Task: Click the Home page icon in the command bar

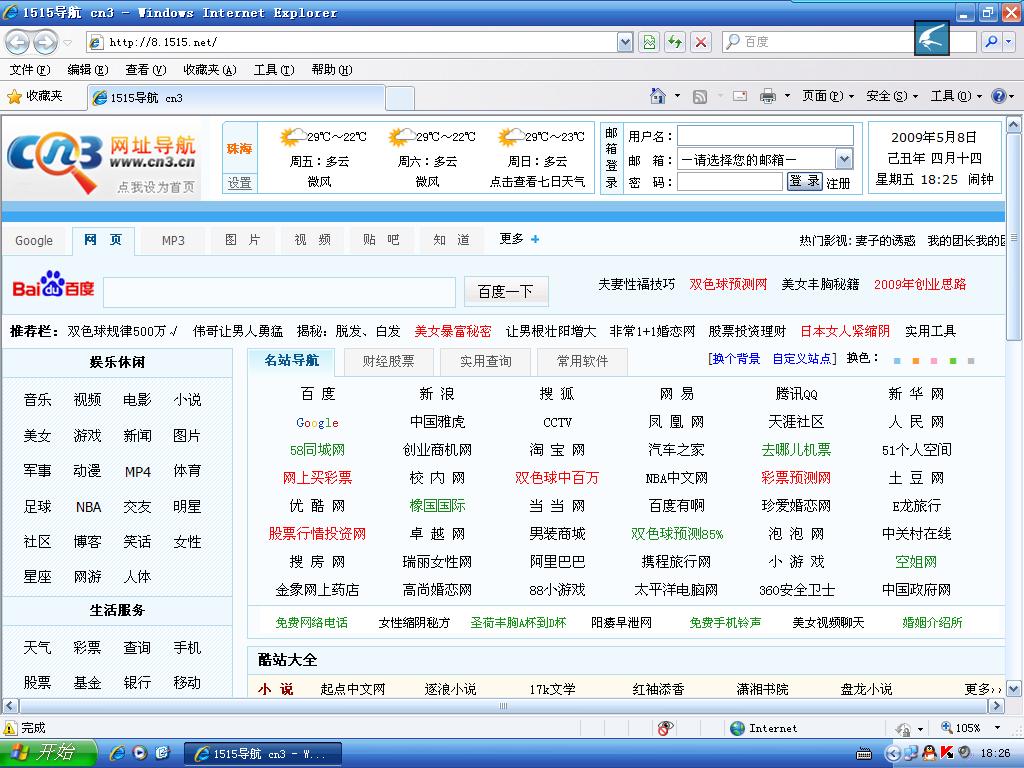Action: 657,96
